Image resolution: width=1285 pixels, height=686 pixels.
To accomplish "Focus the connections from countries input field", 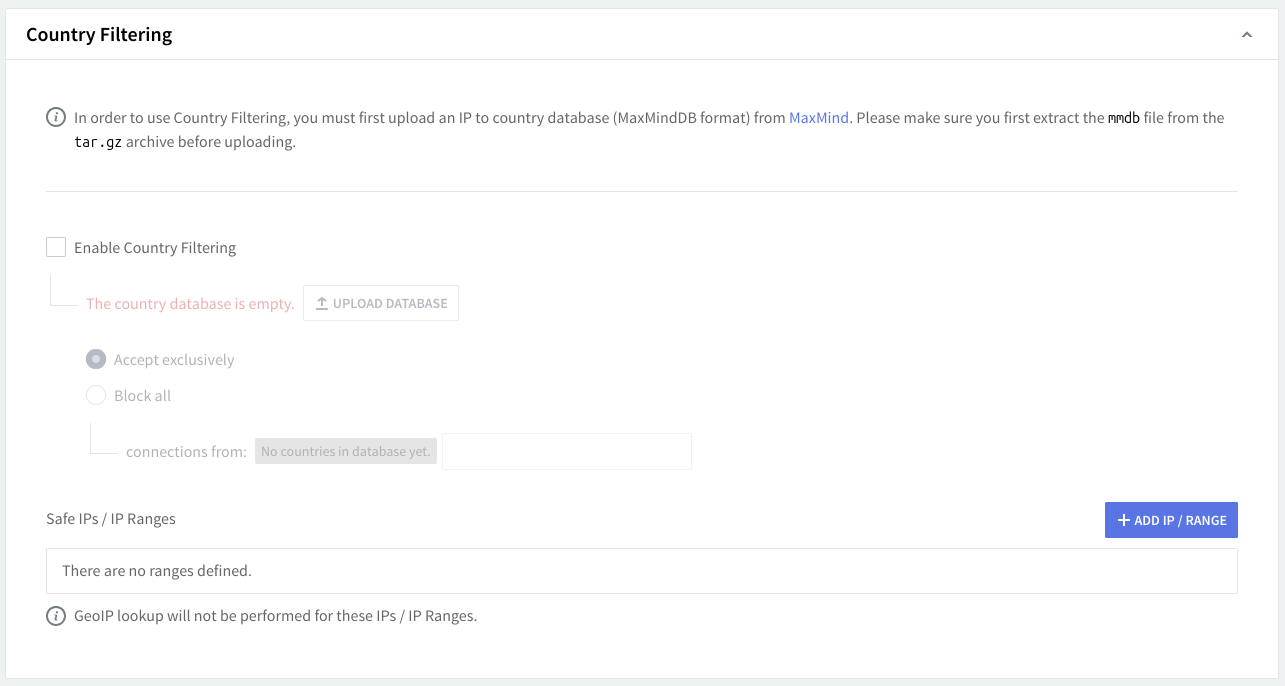I will (x=566, y=452).
